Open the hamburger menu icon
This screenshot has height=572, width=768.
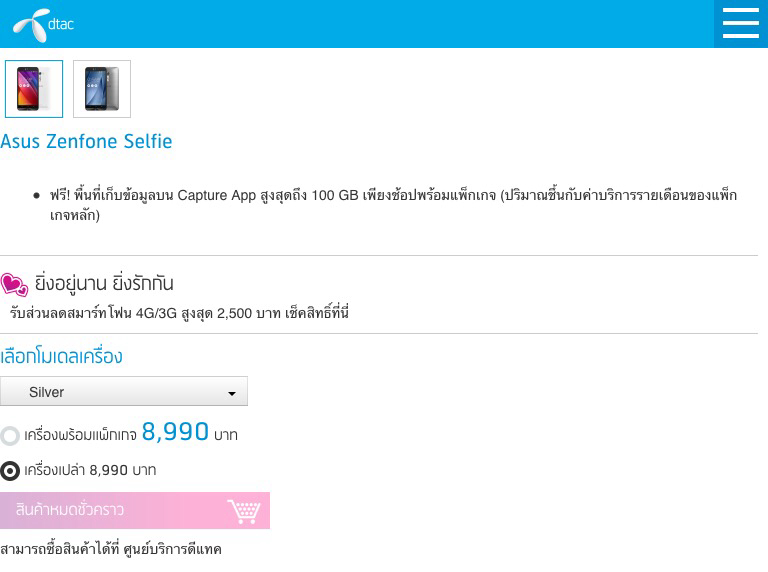(741, 24)
